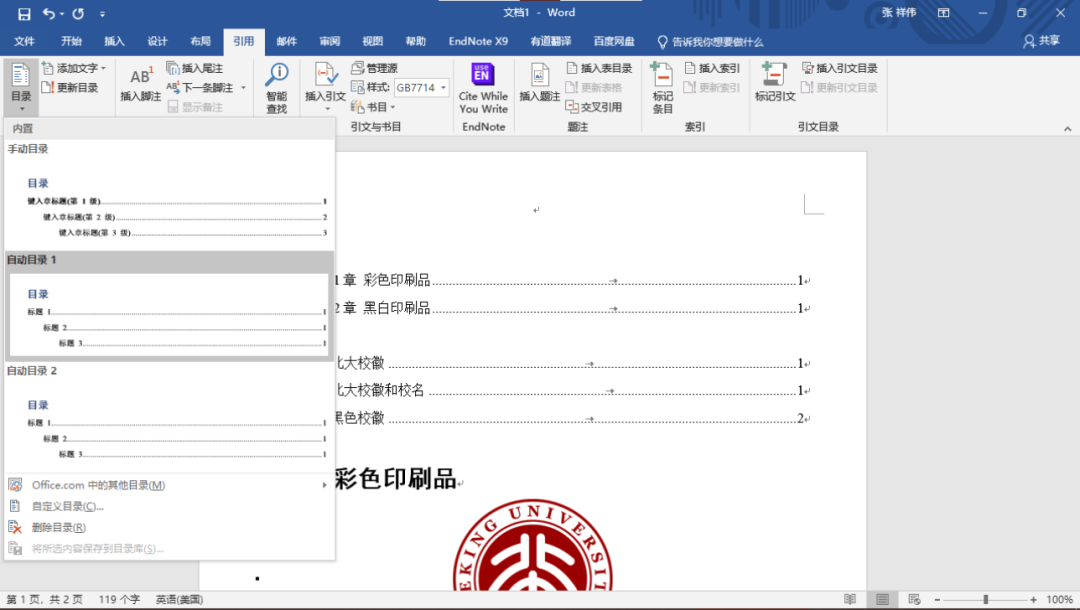Screen dimensions: 1080x610
Task: Open the Review (审阅) tab
Action: [330, 41]
